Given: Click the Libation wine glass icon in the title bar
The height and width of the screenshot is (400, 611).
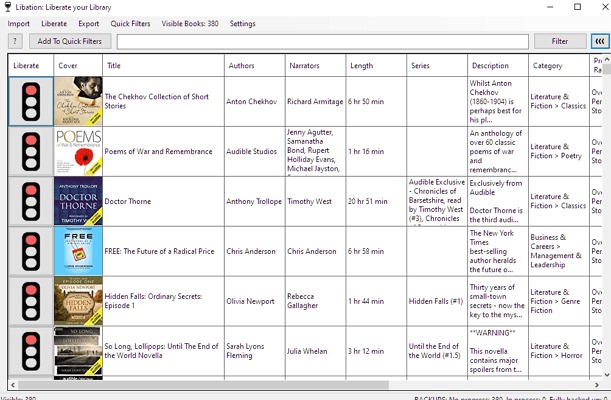Looking at the screenshot, I should coord(7,7).
